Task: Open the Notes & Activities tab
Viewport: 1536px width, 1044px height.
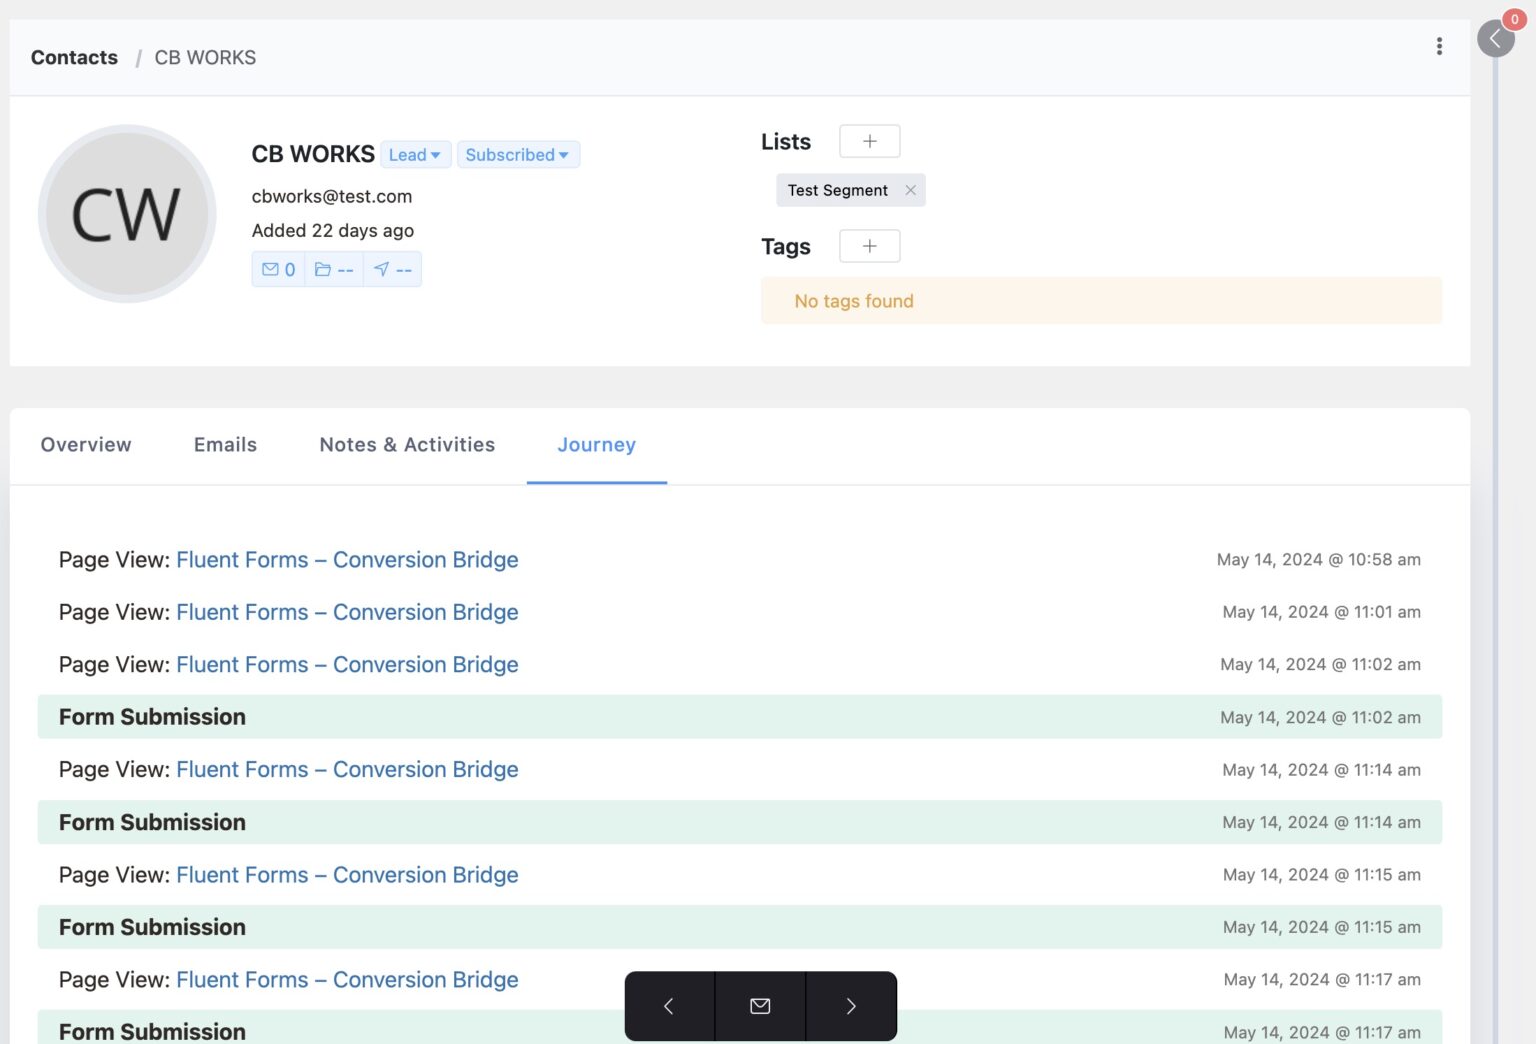Action: (407, 445)
